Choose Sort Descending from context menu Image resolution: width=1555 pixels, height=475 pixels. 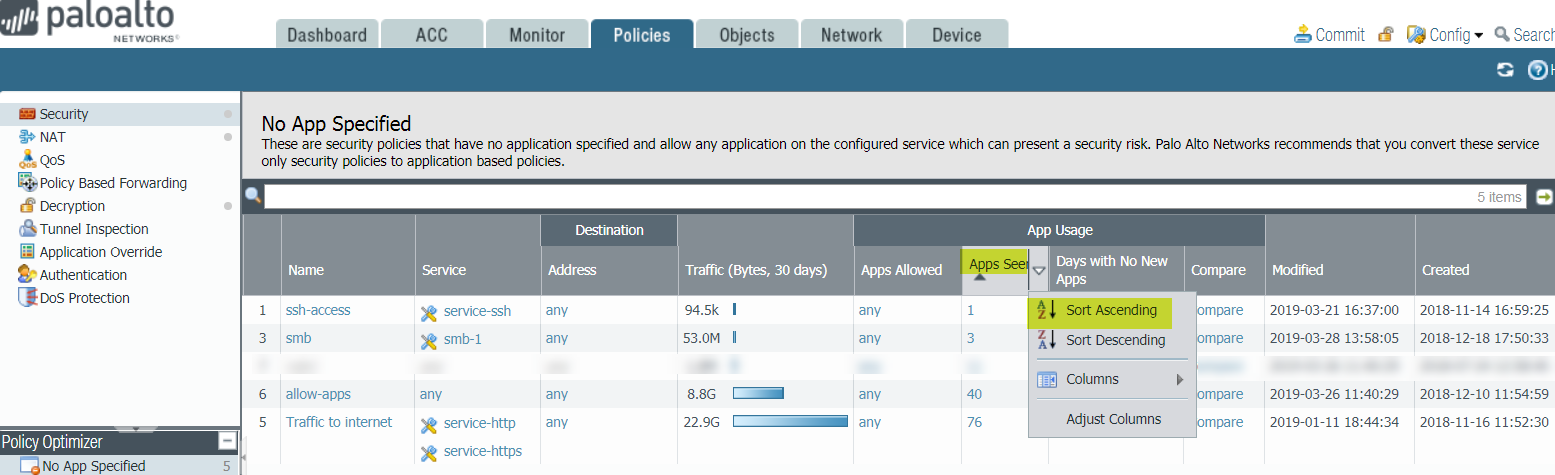pos(1115,340)
